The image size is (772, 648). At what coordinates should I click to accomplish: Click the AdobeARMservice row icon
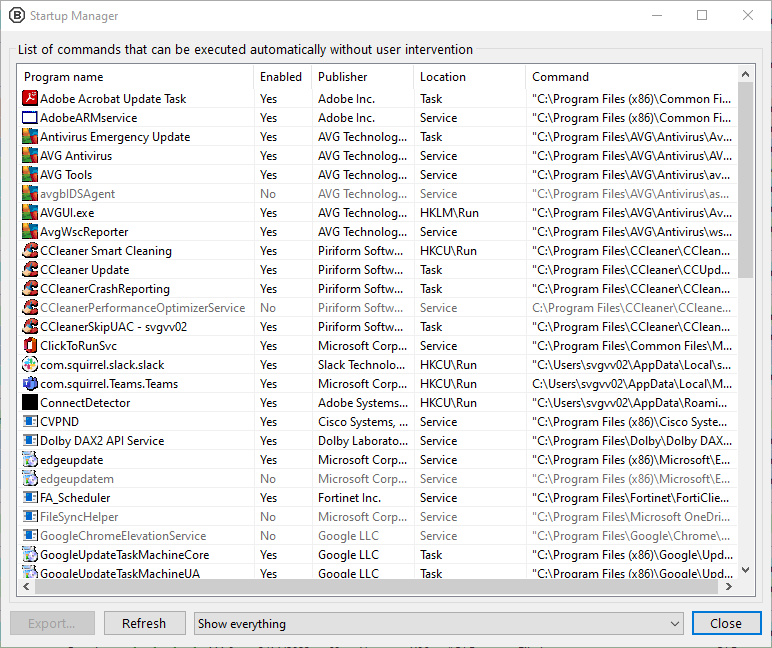tap(30, 118)
